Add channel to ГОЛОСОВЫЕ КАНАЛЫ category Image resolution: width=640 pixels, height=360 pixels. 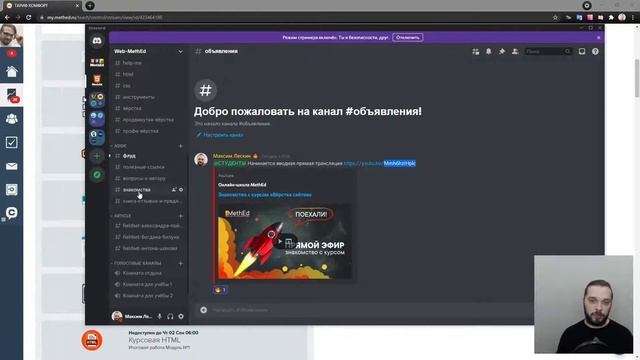tap(180, 263)
